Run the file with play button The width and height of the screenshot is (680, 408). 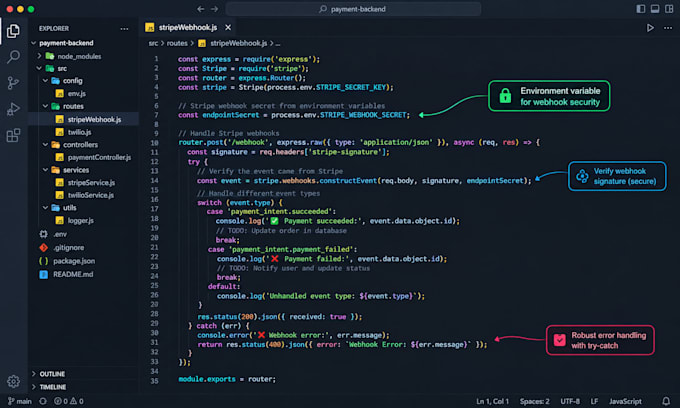[x=650, y=28]
